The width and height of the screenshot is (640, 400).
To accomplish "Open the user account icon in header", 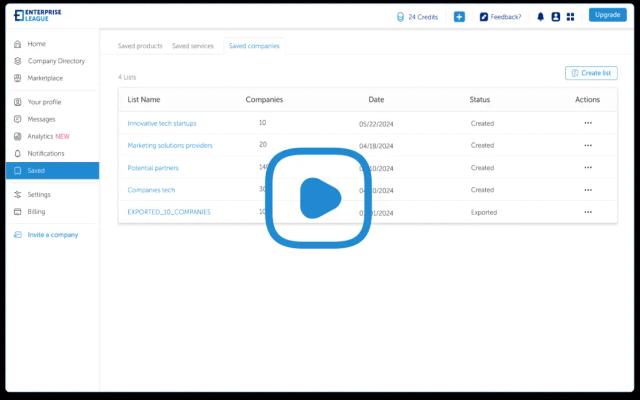I will 556,17.
